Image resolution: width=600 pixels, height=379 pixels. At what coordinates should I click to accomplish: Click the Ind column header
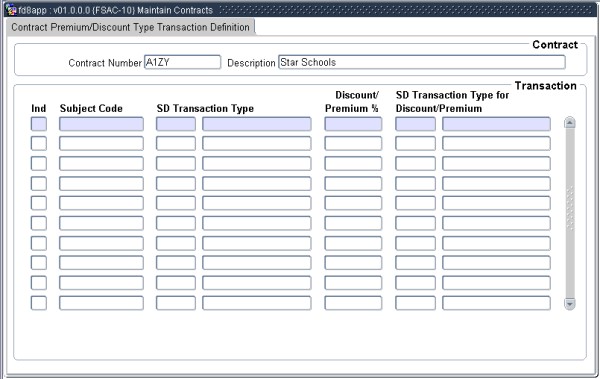39,108
